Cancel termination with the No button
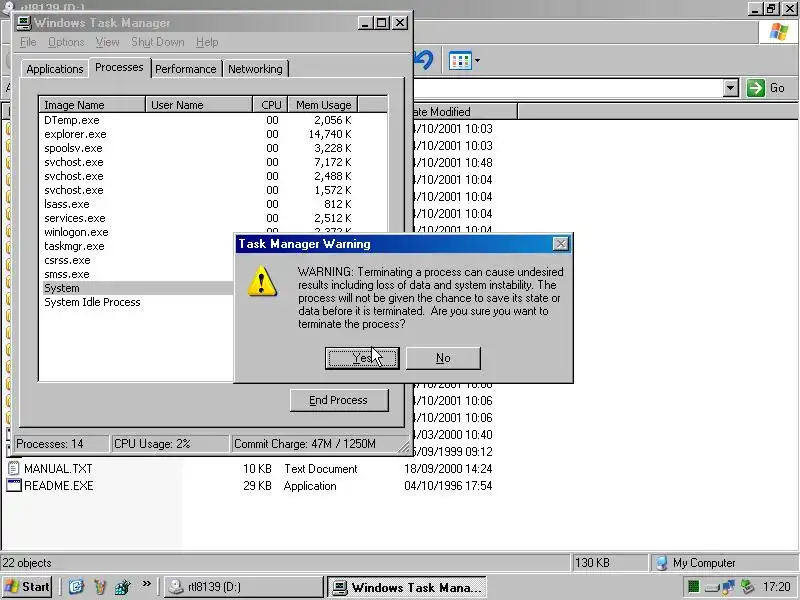This screenshot has width=800, height=600. tap(443, 358)
